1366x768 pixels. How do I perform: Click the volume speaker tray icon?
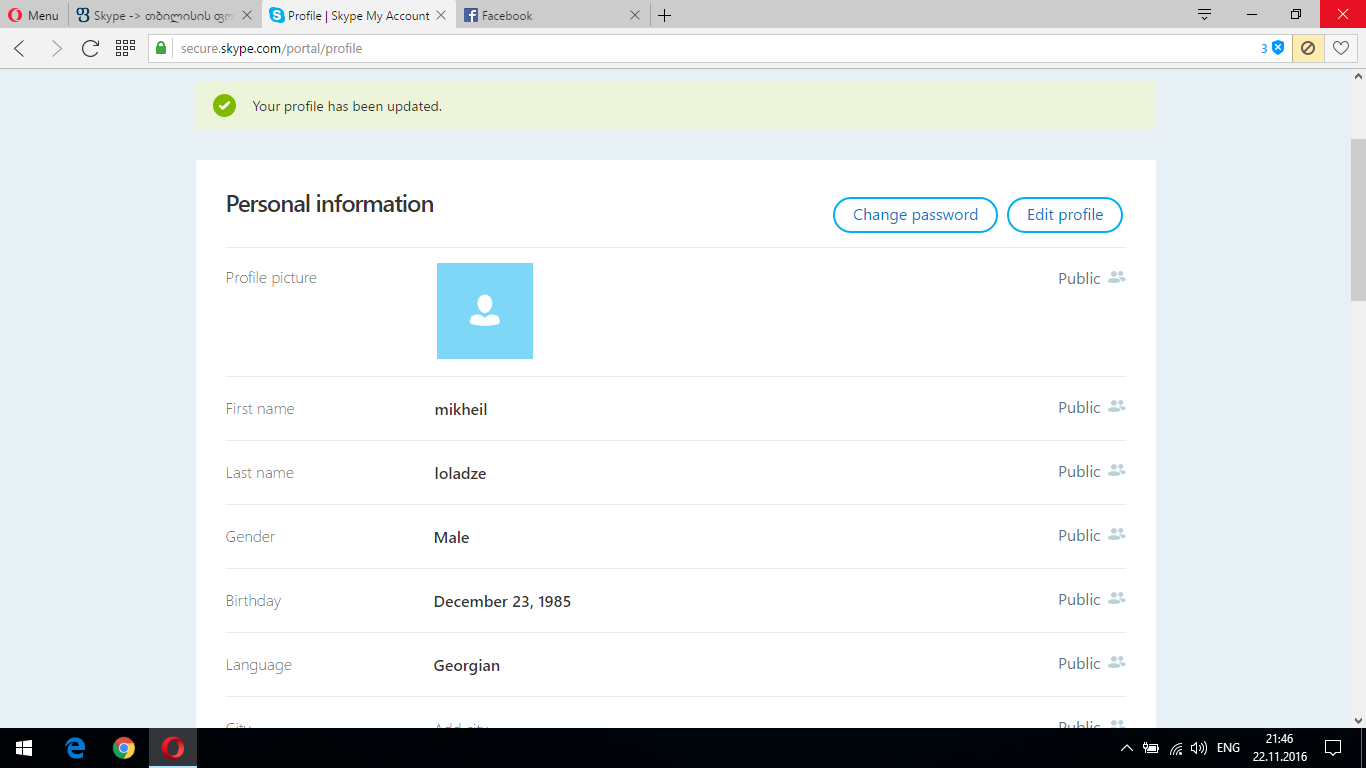(1199, 748)
